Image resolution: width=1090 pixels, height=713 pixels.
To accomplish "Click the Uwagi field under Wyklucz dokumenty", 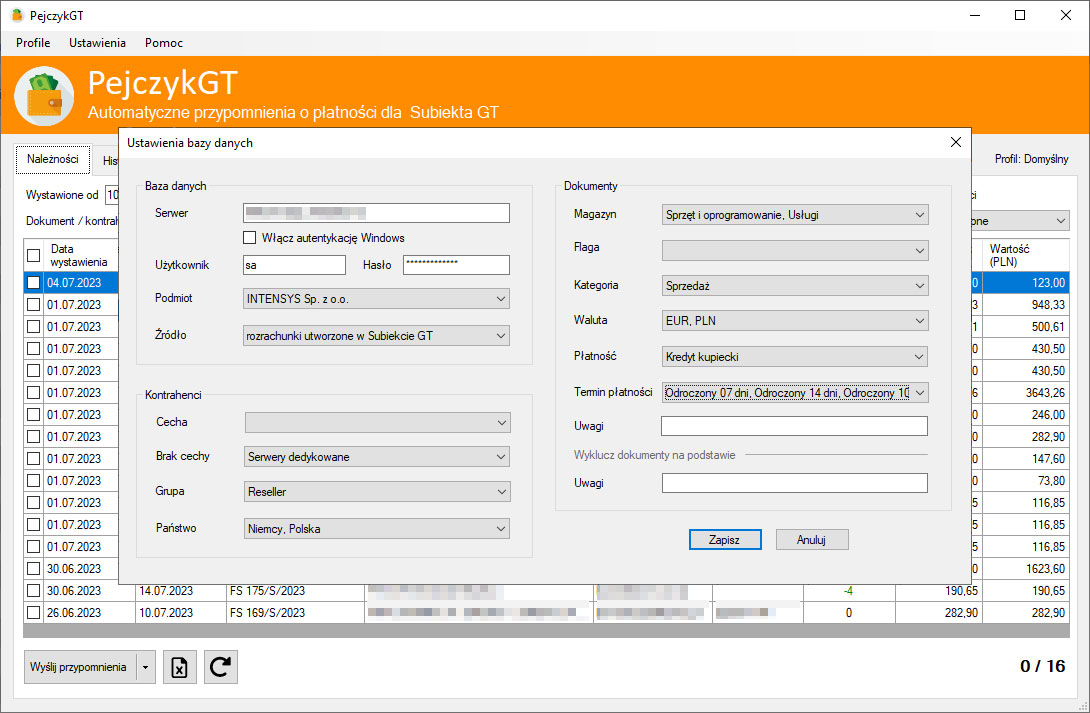I will coord(795,483).
